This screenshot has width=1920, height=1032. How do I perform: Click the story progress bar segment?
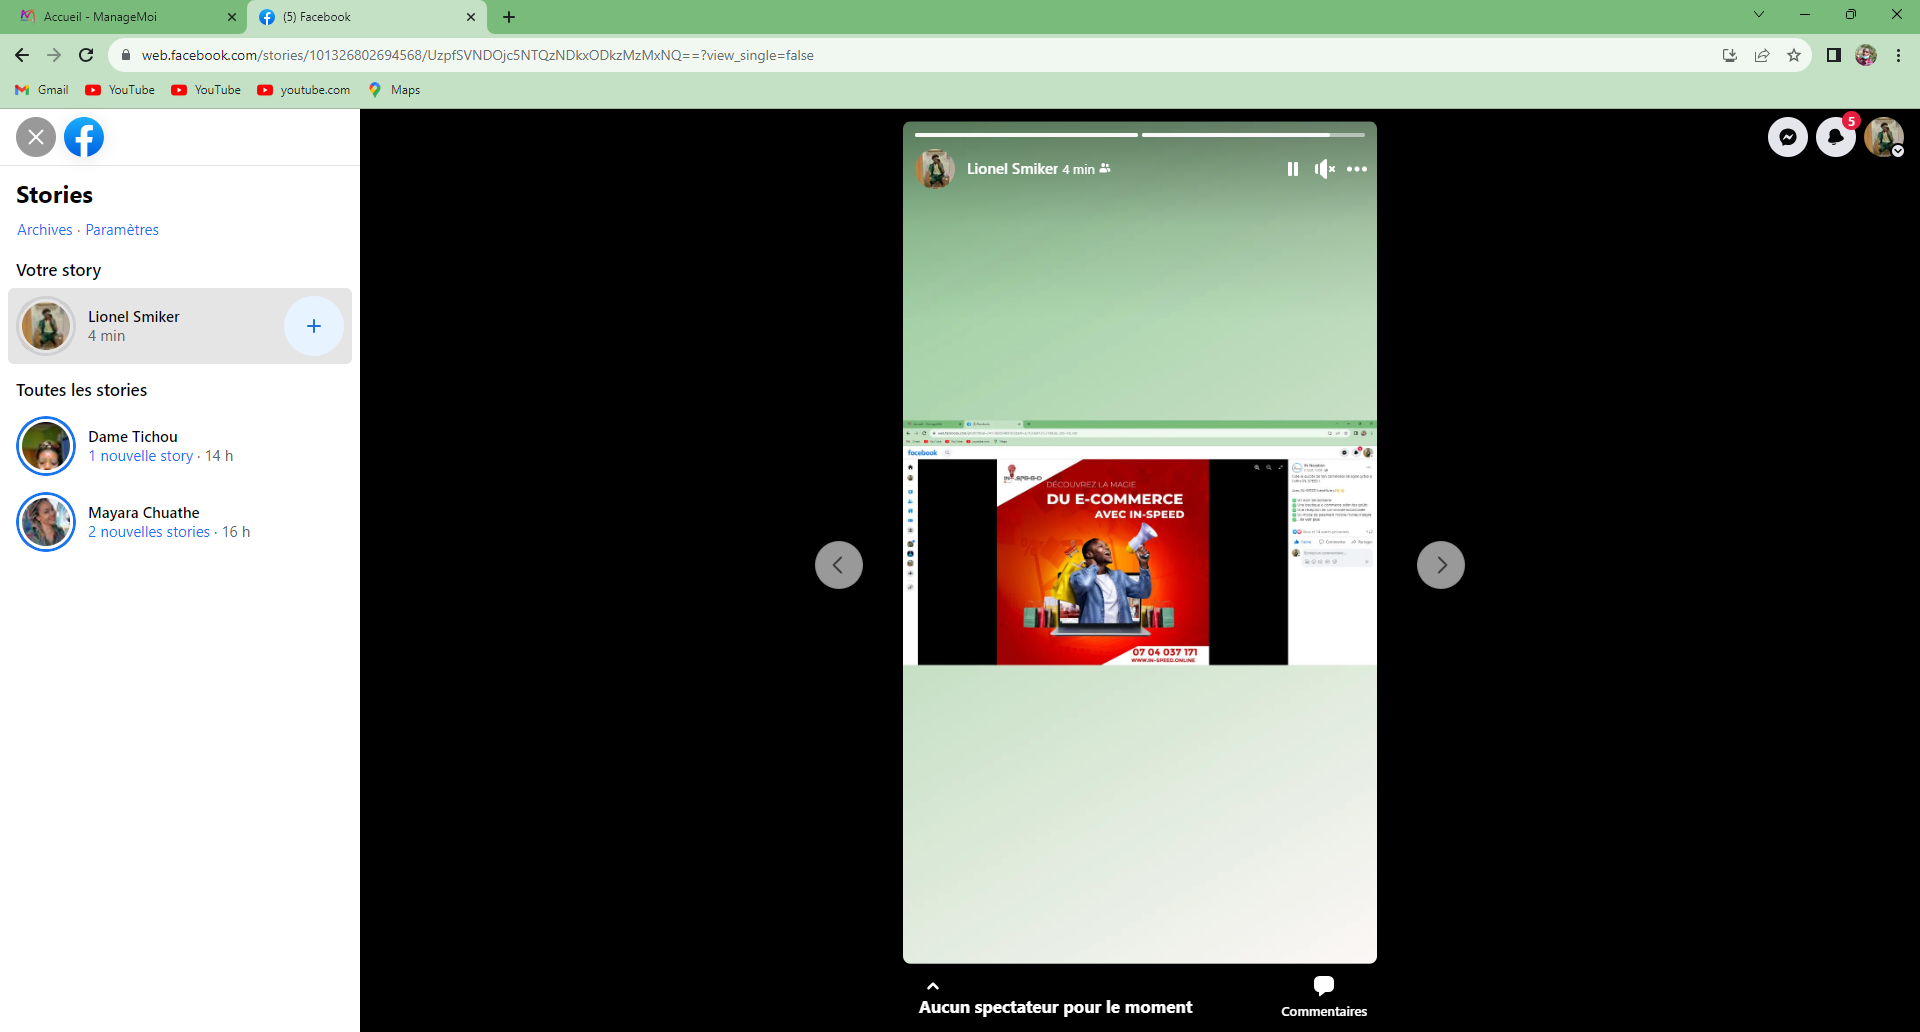coord(1026,134)
